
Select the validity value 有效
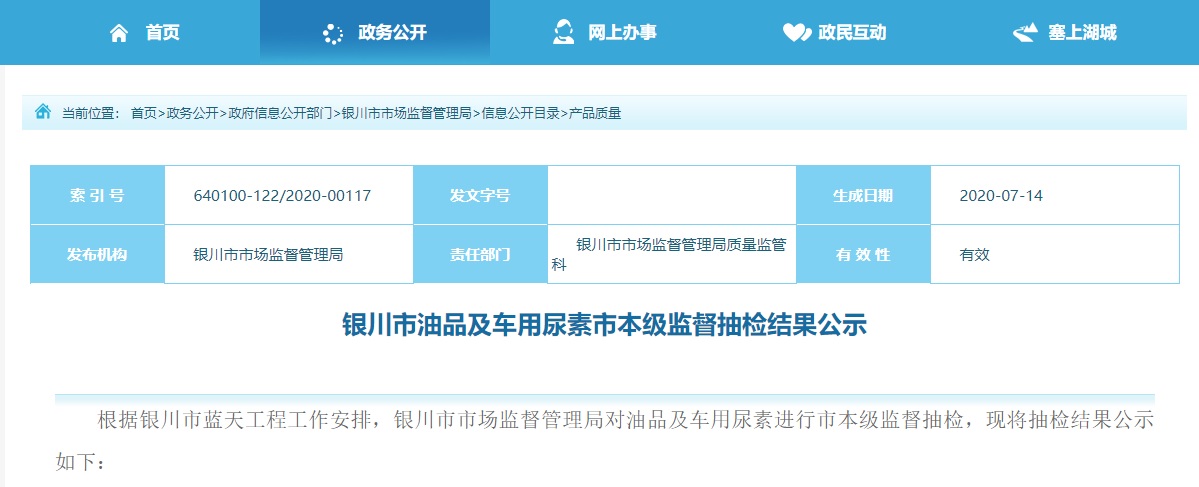coord(975,255)
